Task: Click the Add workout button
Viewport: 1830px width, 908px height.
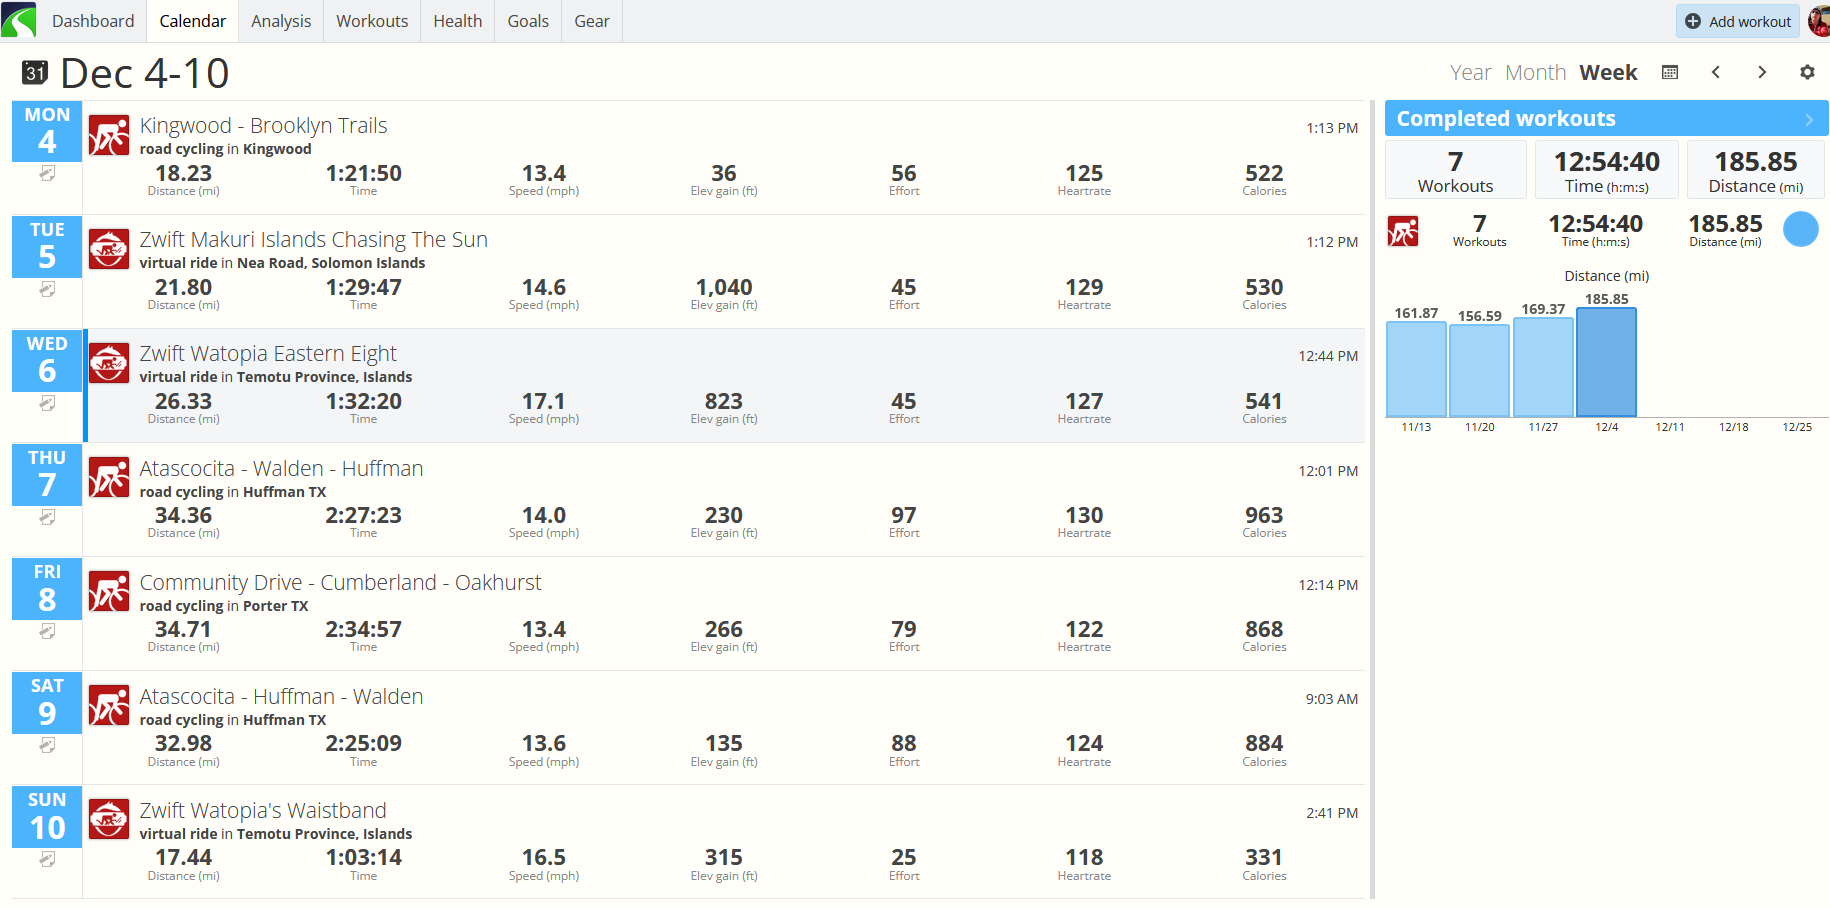Action: (1738, 21)
